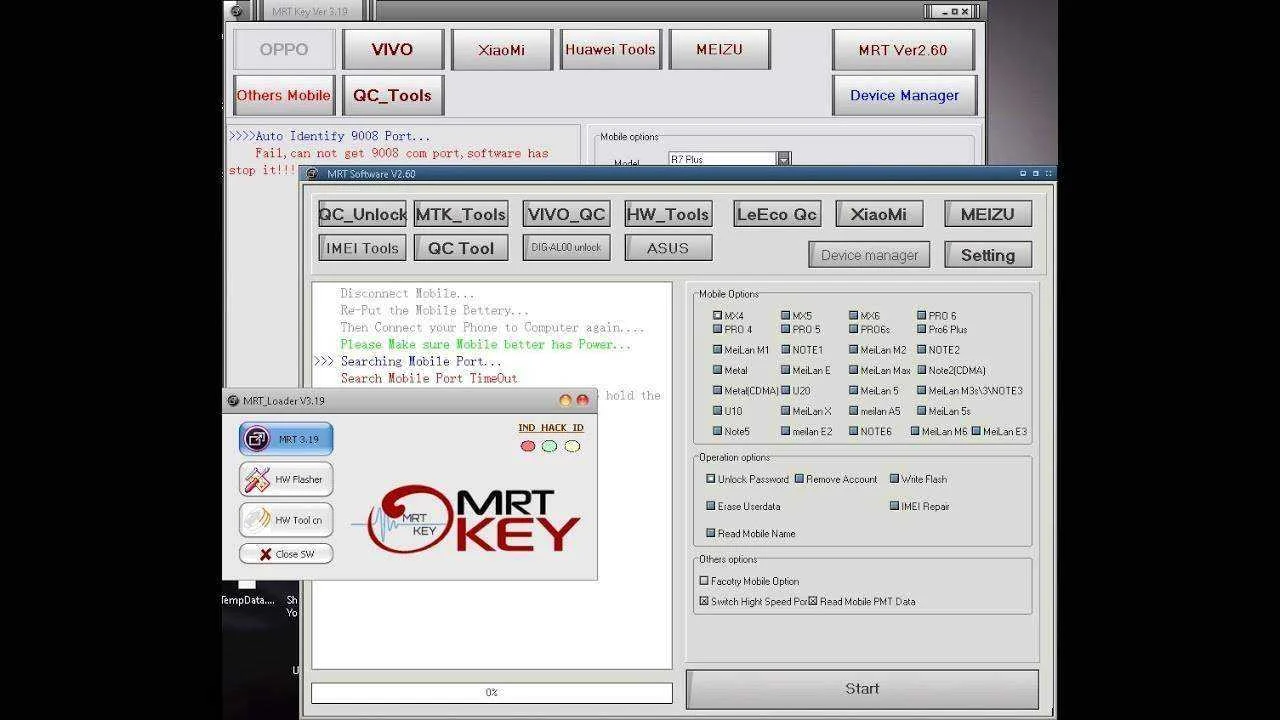Click the MRT 3.19 launcher icon button
Image resolution: width=1280 pixels, height=720 pixels.
285,439
